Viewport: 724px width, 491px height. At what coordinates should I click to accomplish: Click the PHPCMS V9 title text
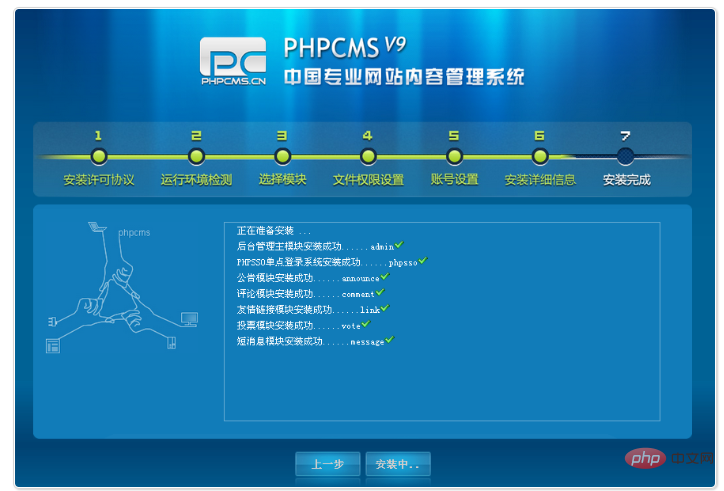pyautogui.click(x=344, y=47)
